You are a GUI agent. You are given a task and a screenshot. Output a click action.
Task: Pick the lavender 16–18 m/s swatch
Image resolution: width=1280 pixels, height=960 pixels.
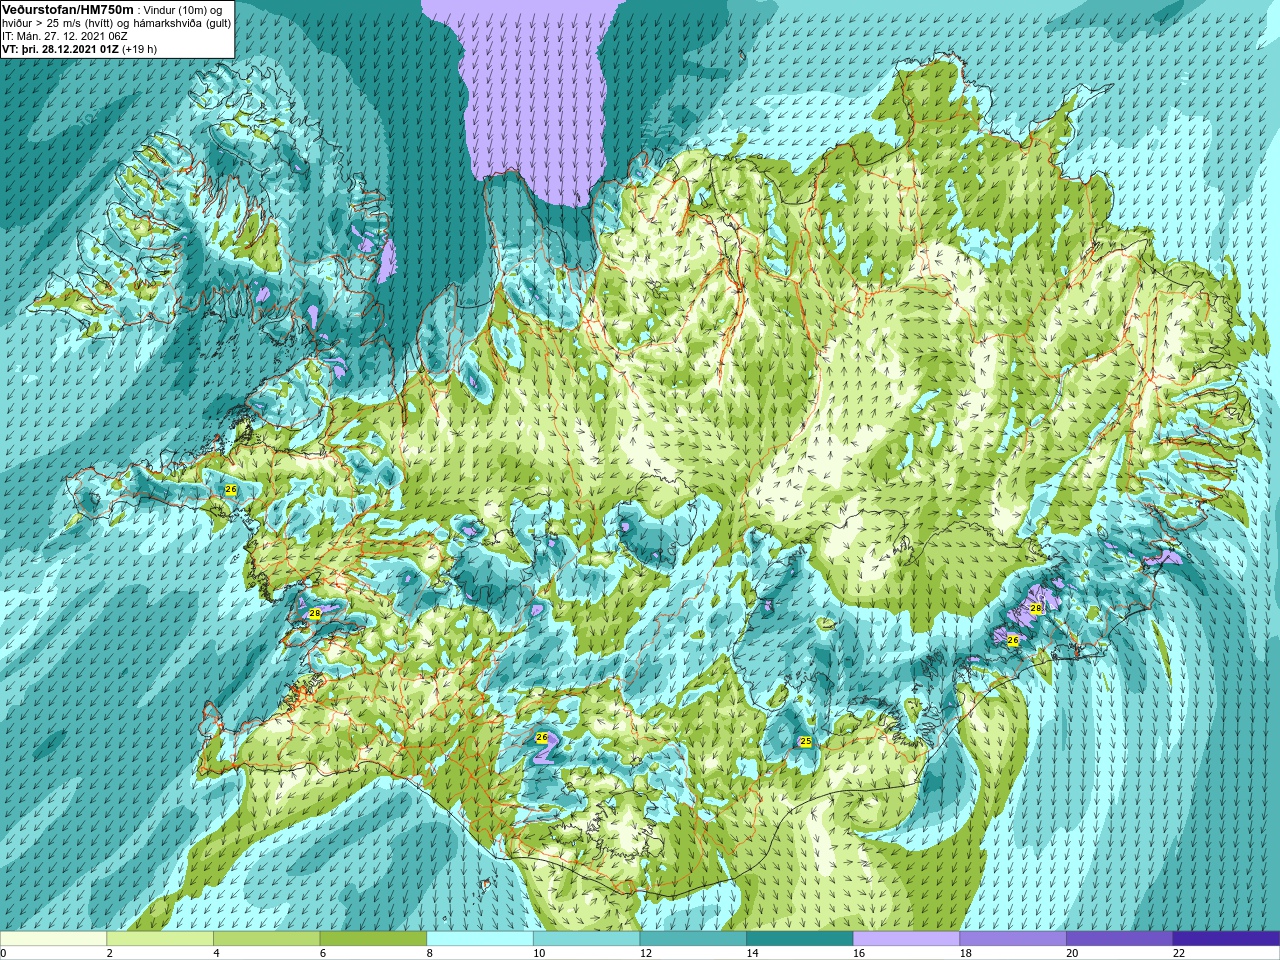click(x=906, y=938)
